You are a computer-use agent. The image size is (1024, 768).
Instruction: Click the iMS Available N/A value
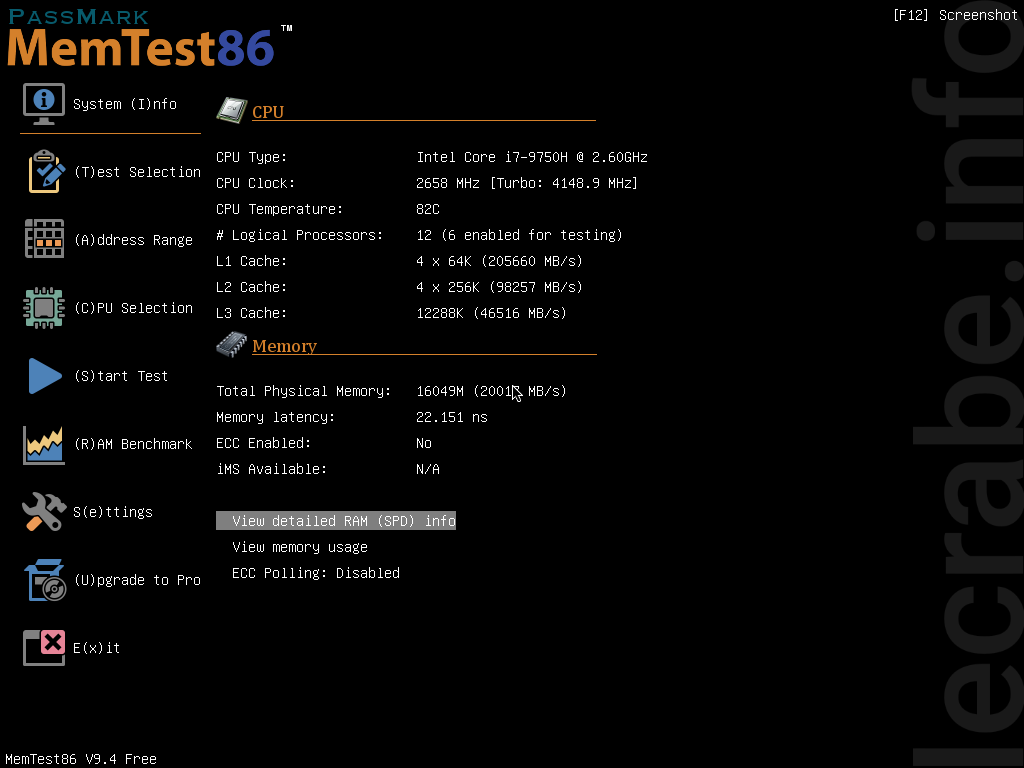pos(428,470)
